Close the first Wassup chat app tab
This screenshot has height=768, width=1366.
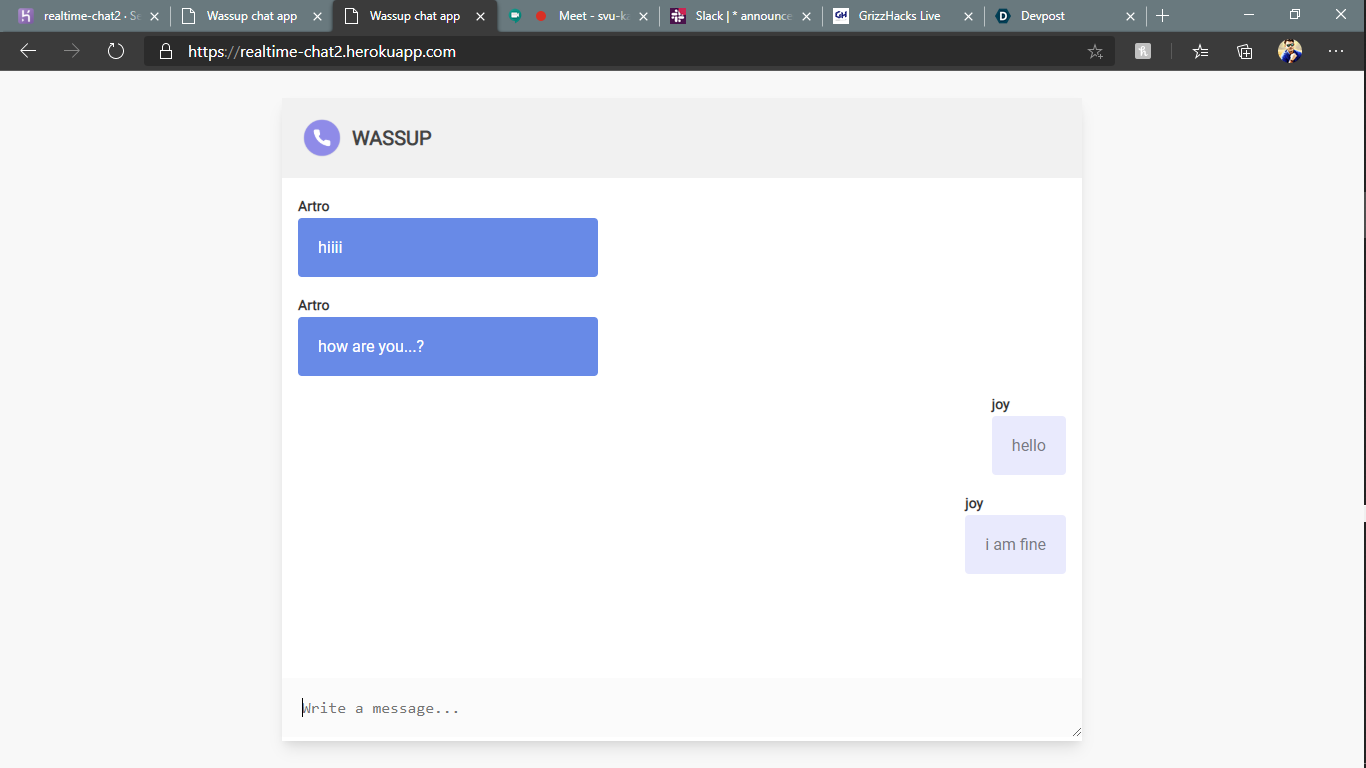tap(317, 16)
